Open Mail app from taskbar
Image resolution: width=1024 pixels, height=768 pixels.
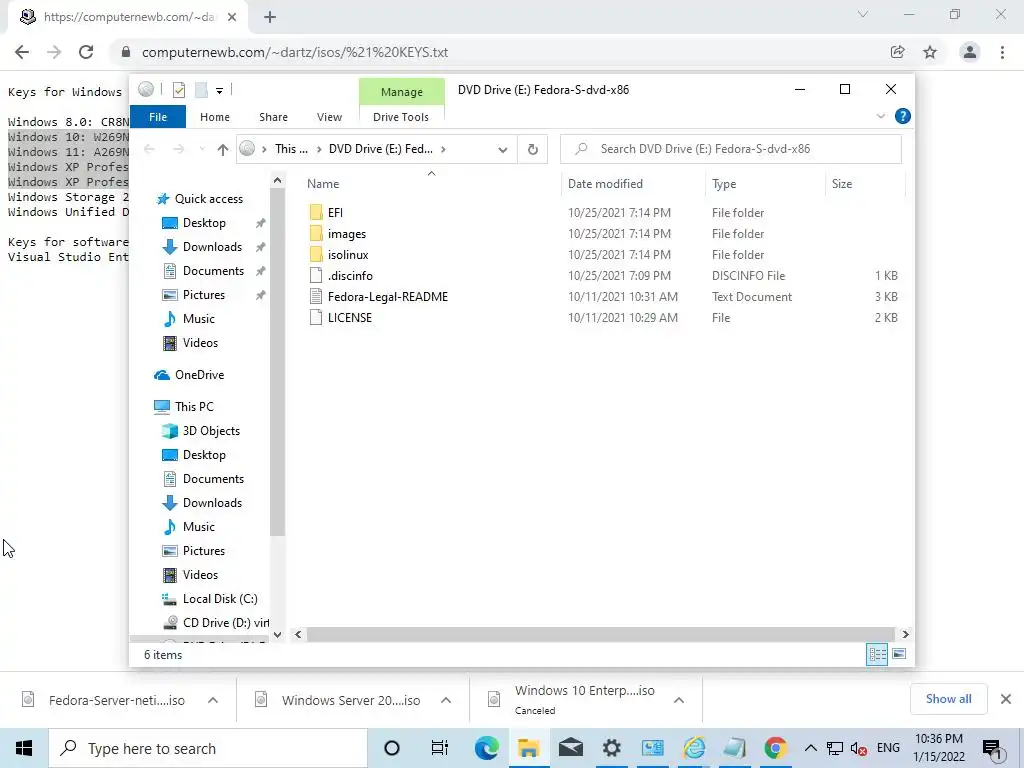point(570,748)
